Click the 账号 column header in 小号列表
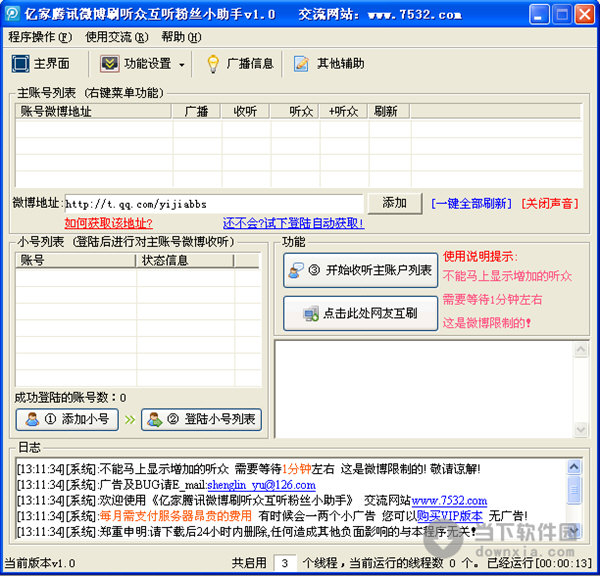Viewport: 600px width, 576px height. click(75, 260)
